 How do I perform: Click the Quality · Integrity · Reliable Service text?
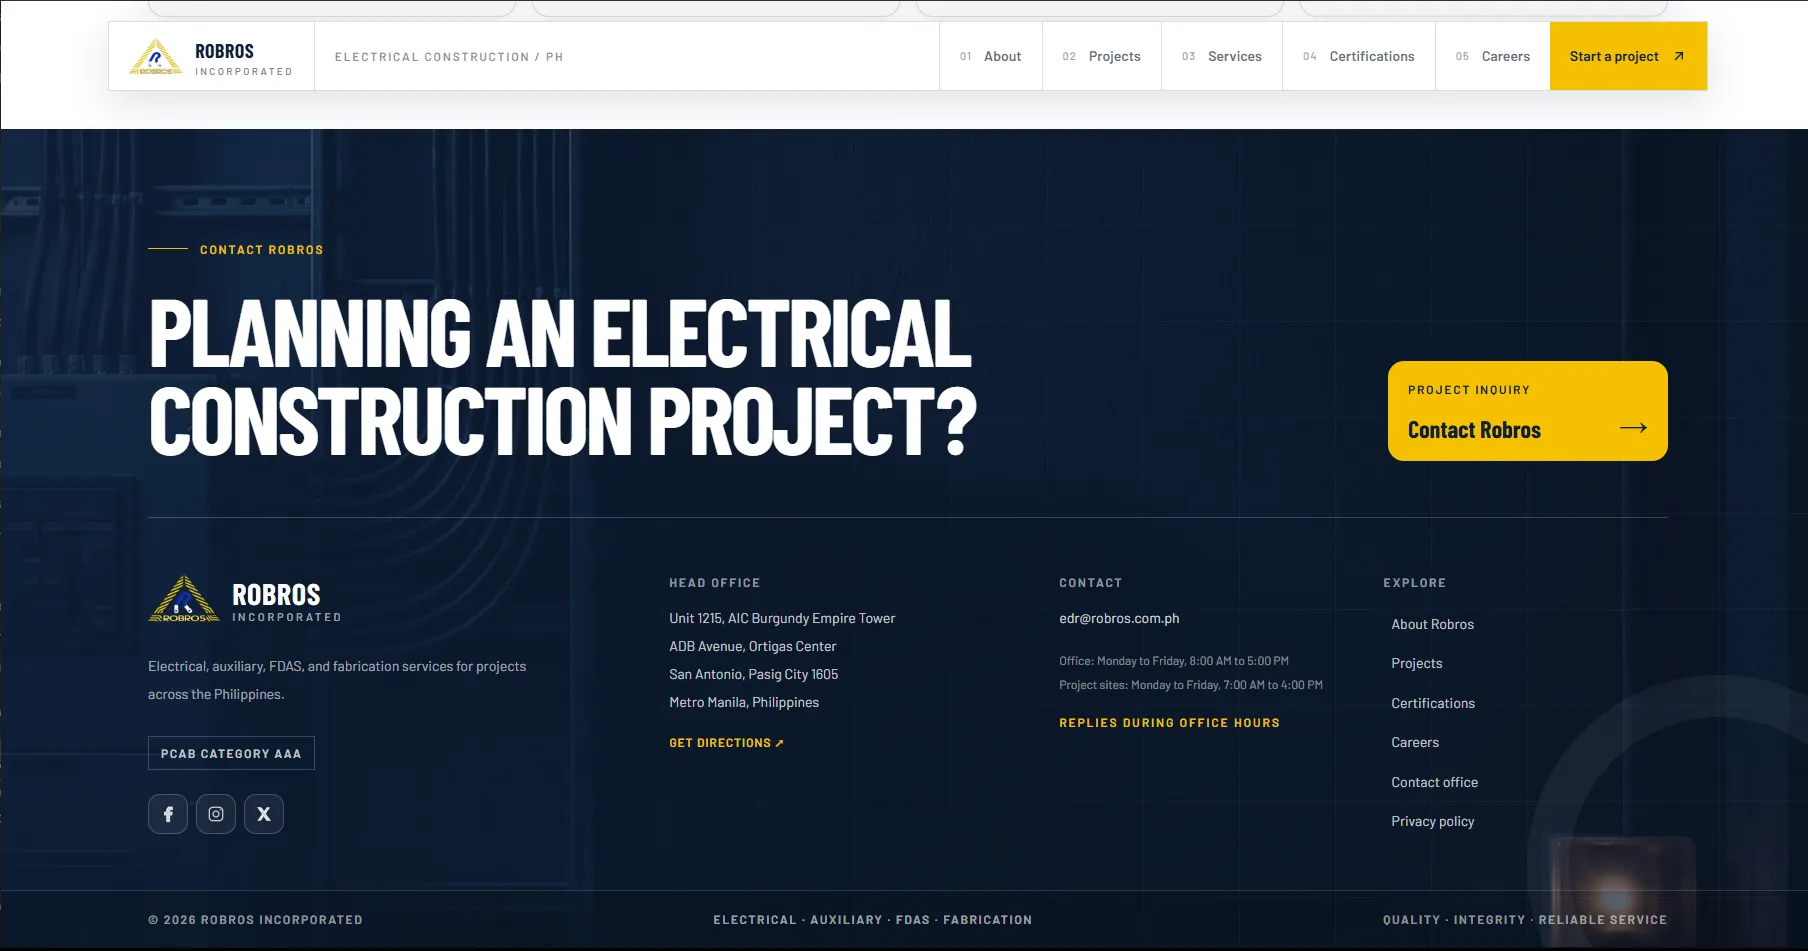(x=1525, y=920)
